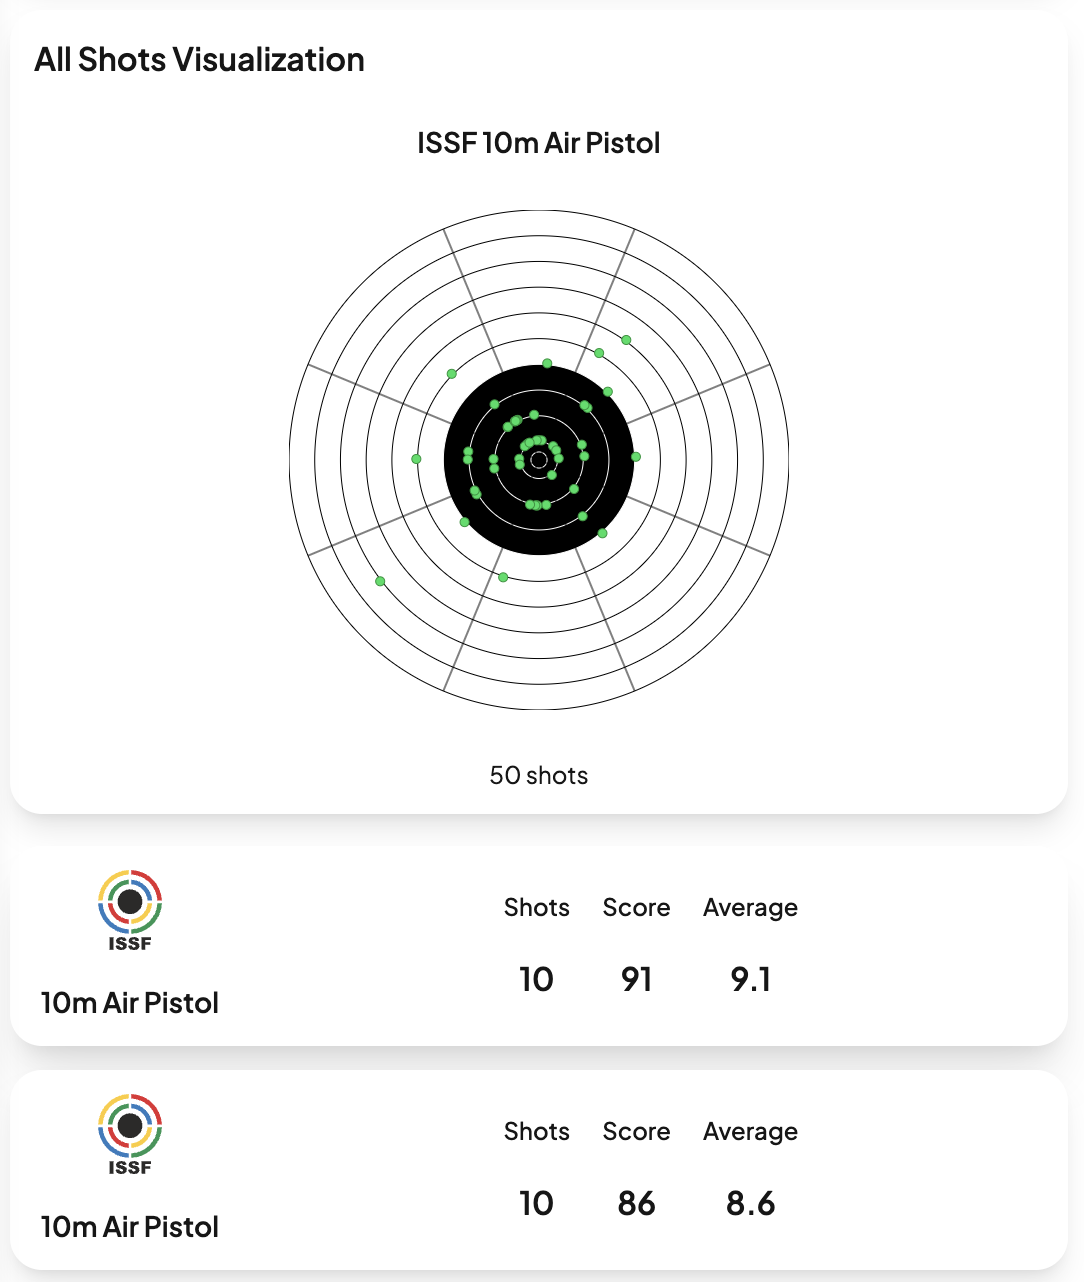Screen dimensions: 1086x1282
Task: Open the session with score 91
Action: pos(637,979)
